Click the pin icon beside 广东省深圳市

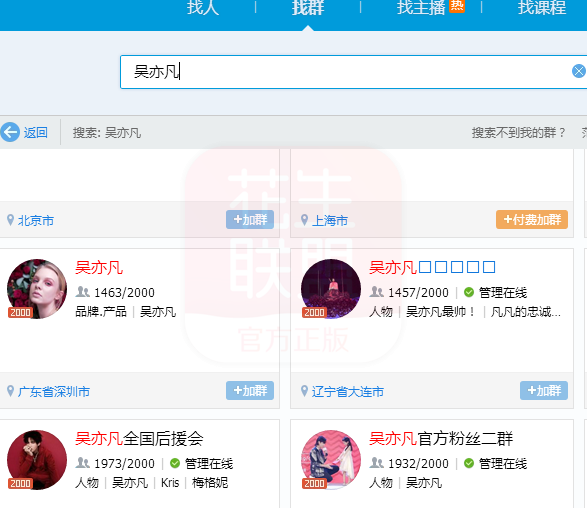pyautogui.click(x=10, y=391)
